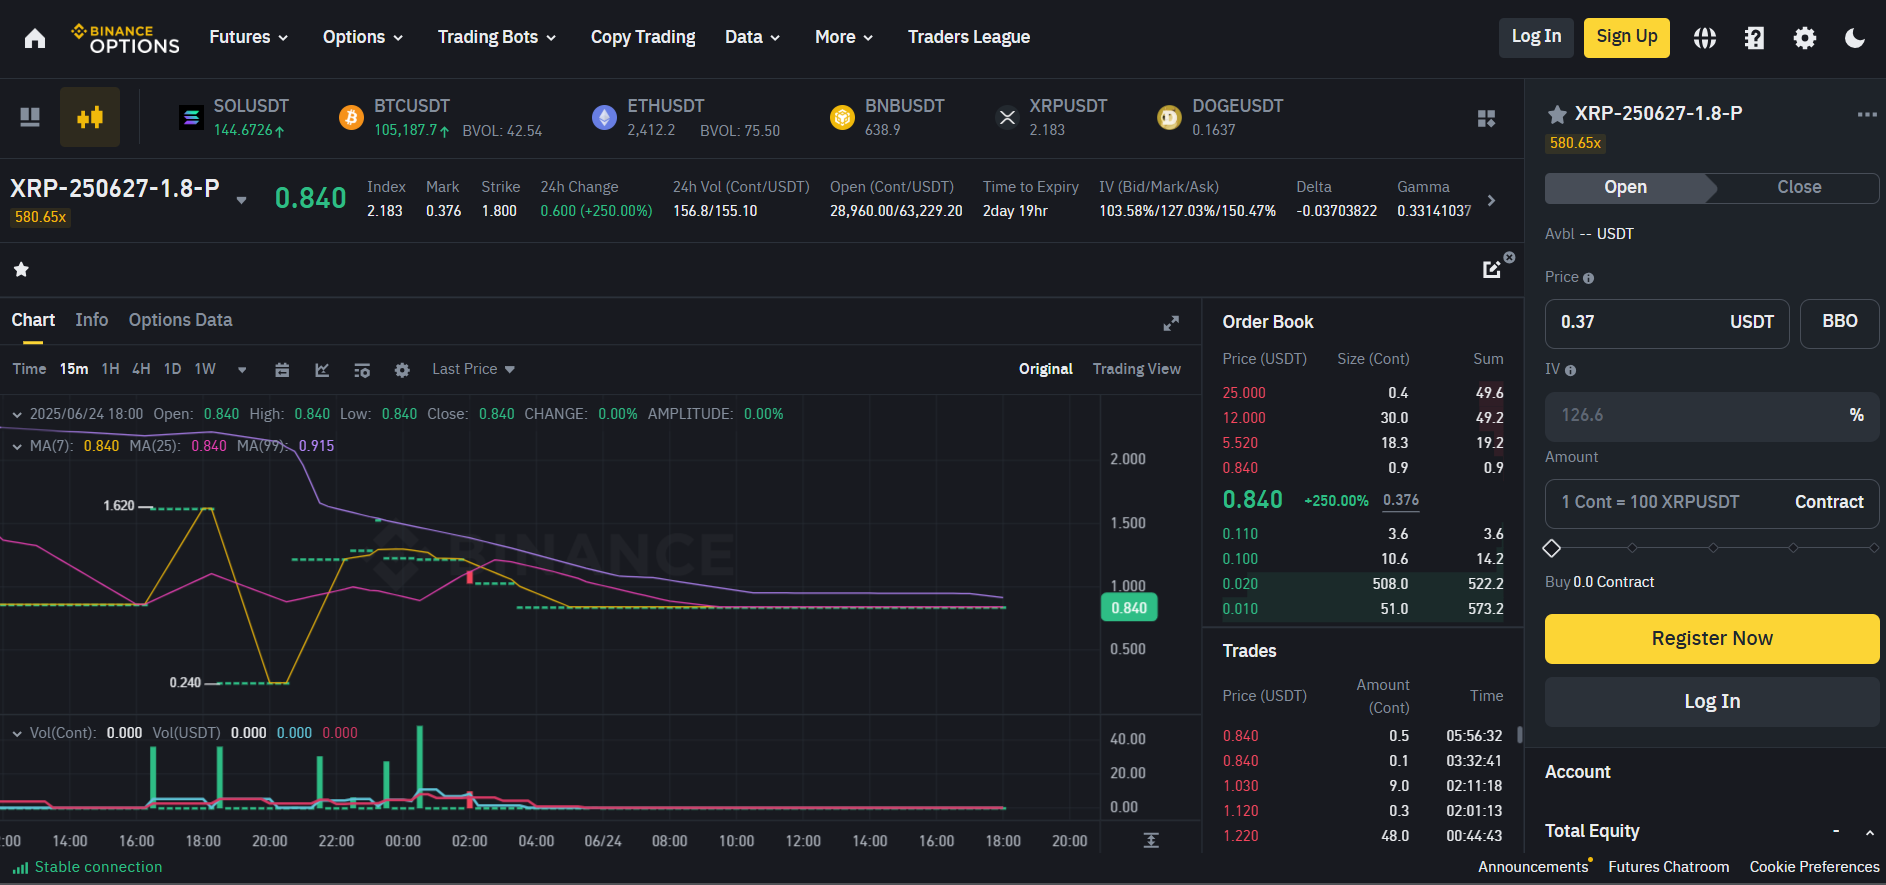Open the grid view icon beside DOGEUSDT
This screenshot has width=1886, height=885.
coord(1486,118)
